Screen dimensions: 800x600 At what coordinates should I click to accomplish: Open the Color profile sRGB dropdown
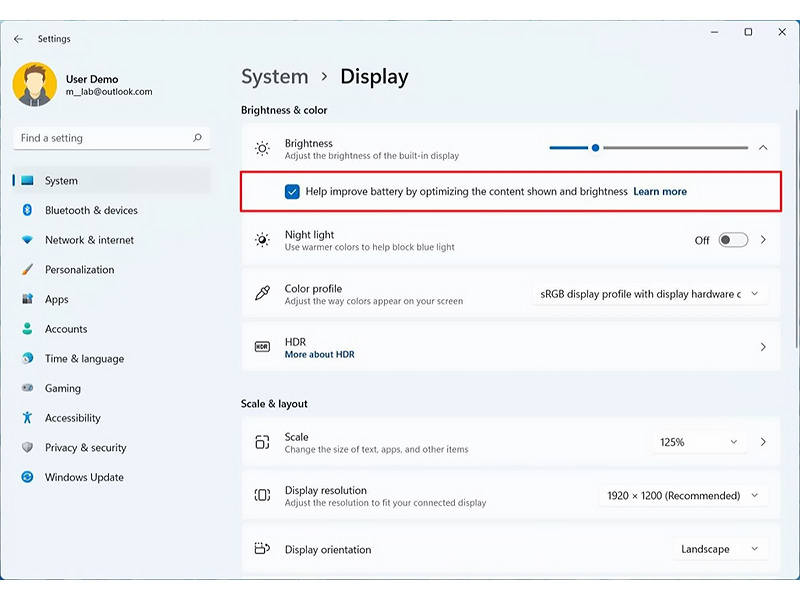[649, 294]
